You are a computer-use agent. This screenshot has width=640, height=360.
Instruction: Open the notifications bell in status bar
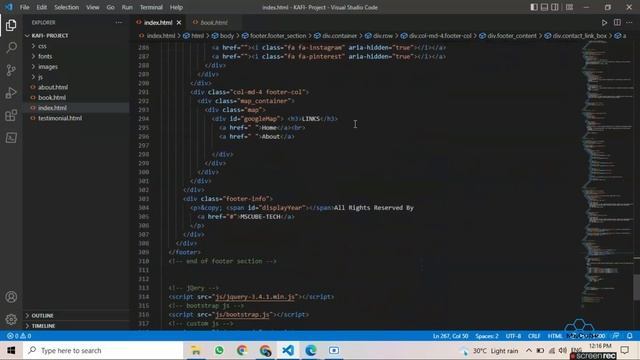(x=630, y=336)
